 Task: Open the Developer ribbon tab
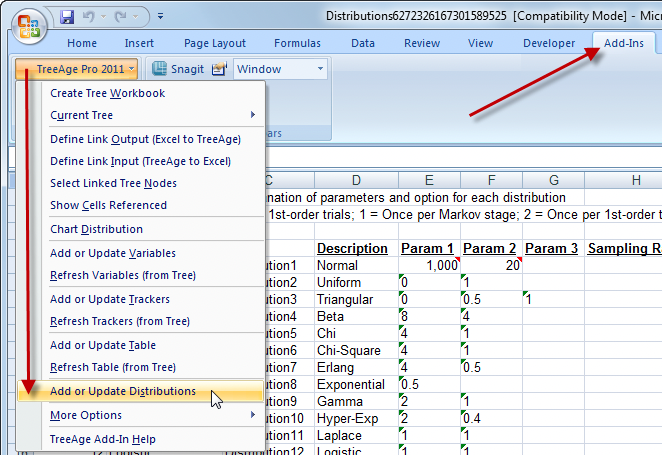549,43
